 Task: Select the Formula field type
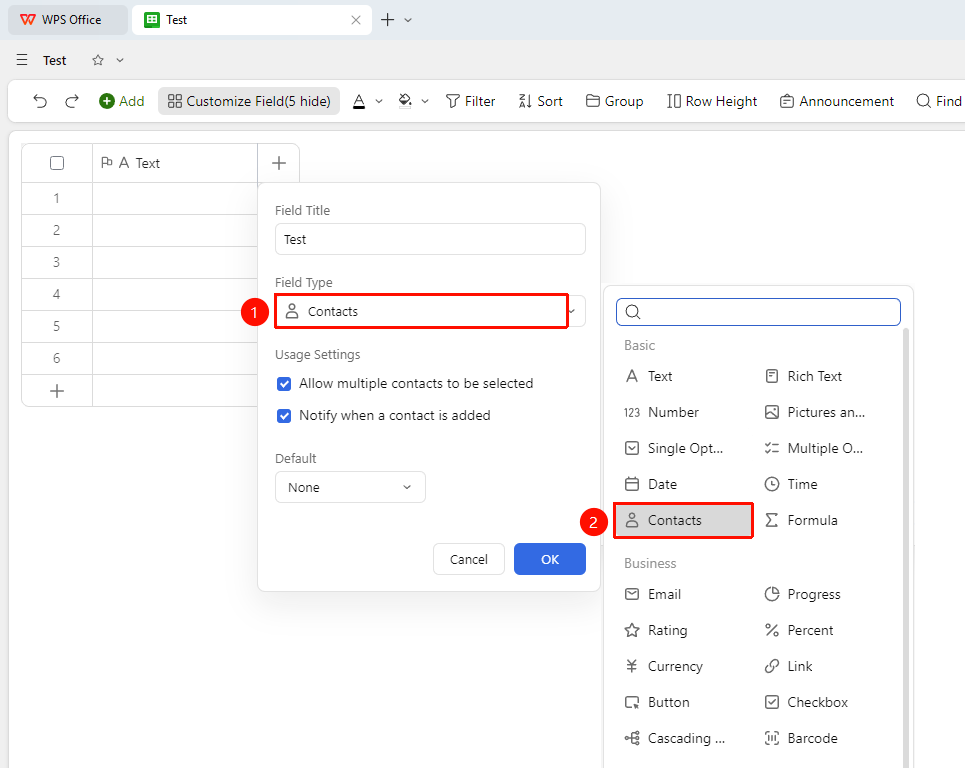(x=801, y=521)
